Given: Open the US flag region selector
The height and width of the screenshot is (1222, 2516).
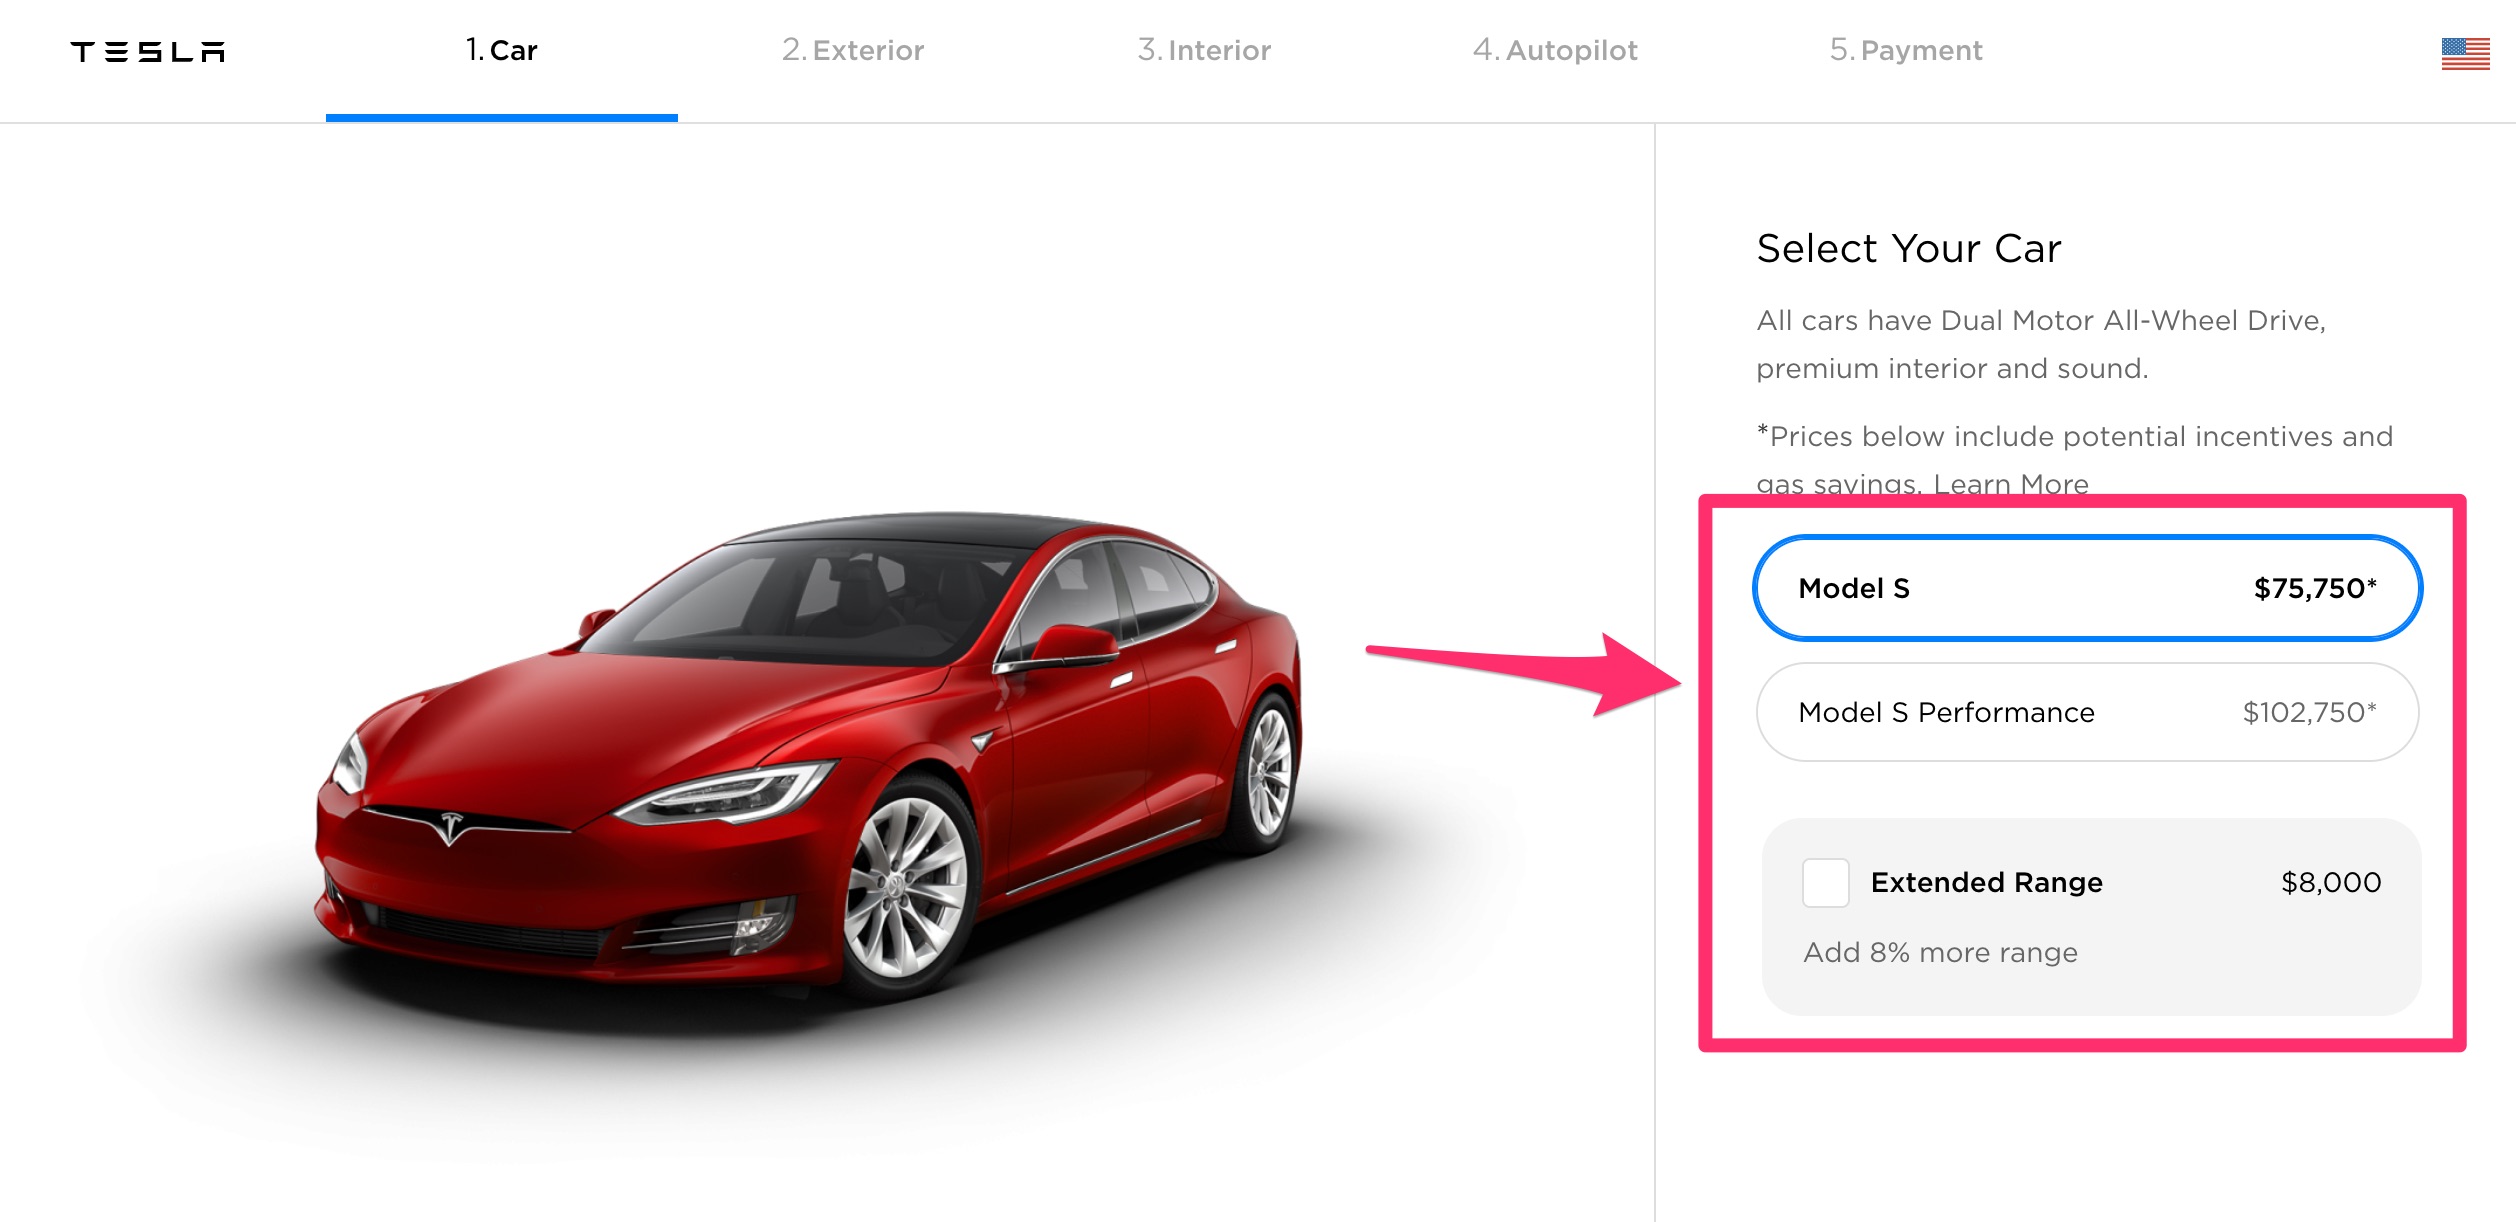Looking at the screenshot, I should coord(2465,53).
